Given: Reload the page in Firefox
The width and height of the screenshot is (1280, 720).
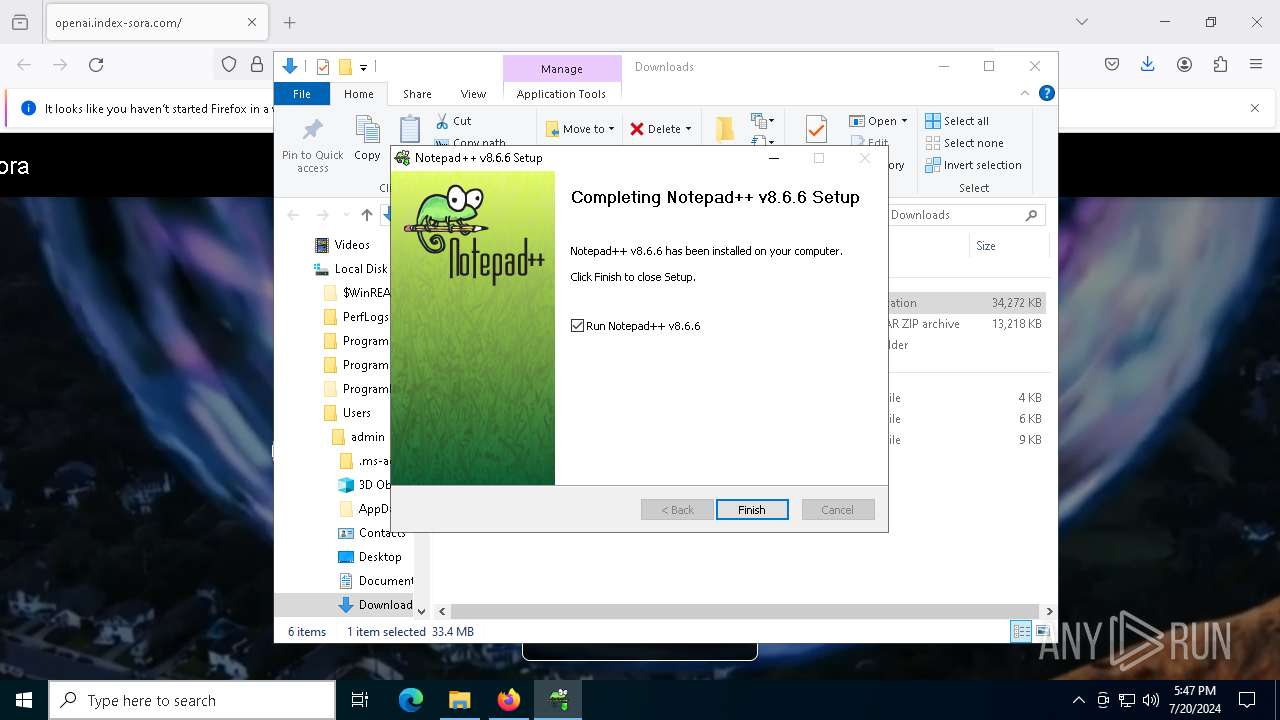Looking at the screenshot, I should 96,65.
